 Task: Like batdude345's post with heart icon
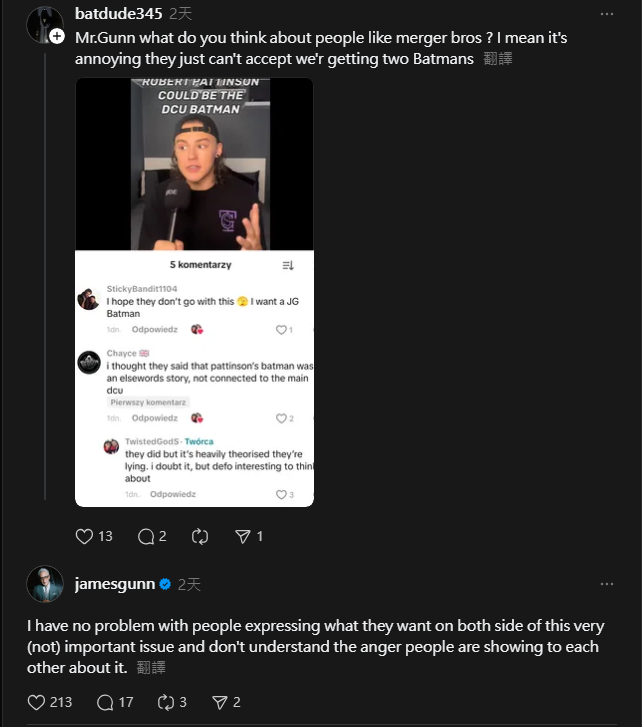click(x=85, y=537)
